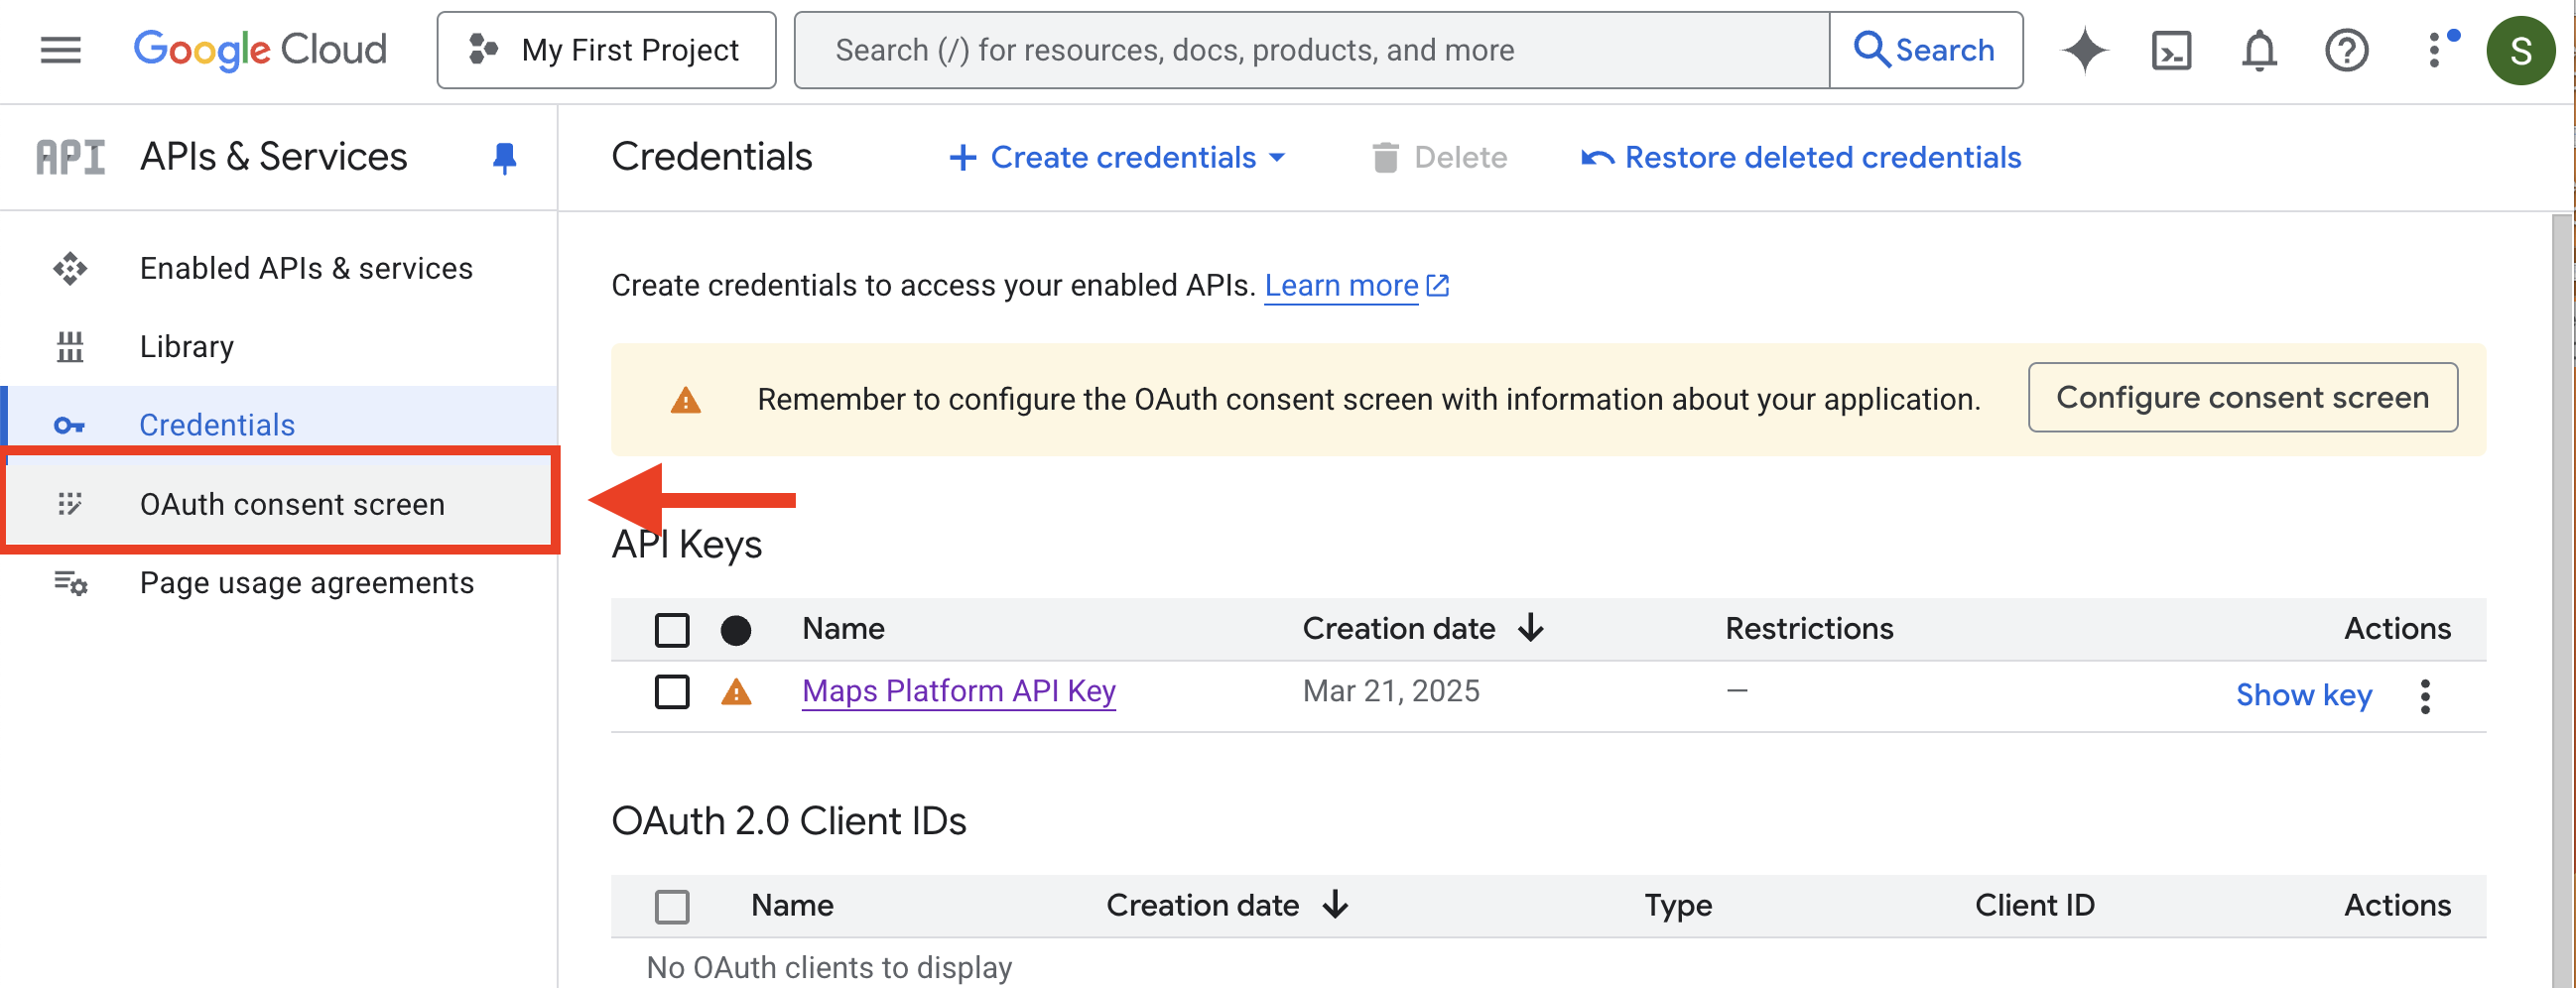The image size is (2576, 988).
Task: Click the Gemini AI sparkle icon
Action: pos(2084,50)
